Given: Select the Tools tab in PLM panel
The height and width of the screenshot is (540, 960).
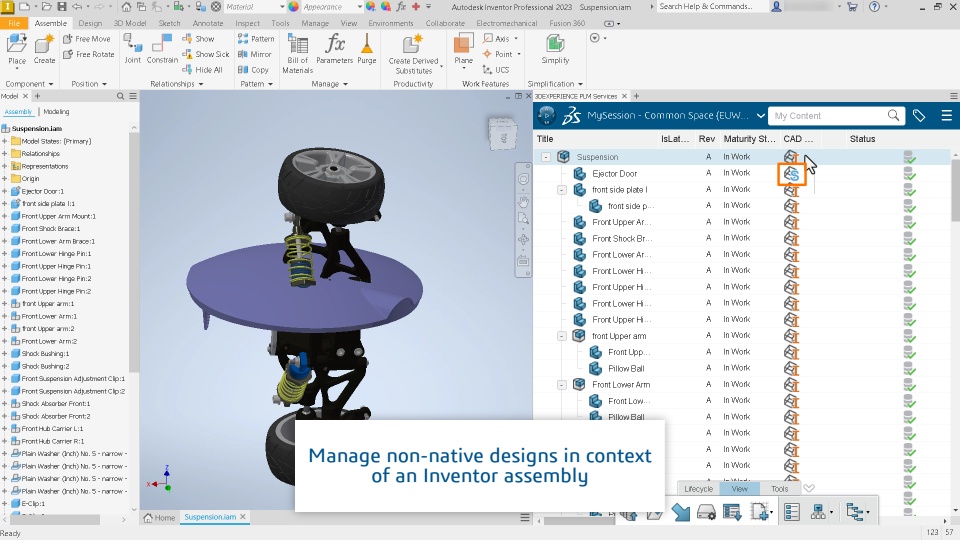Looking at the screenshot, I should coord(779,489).
